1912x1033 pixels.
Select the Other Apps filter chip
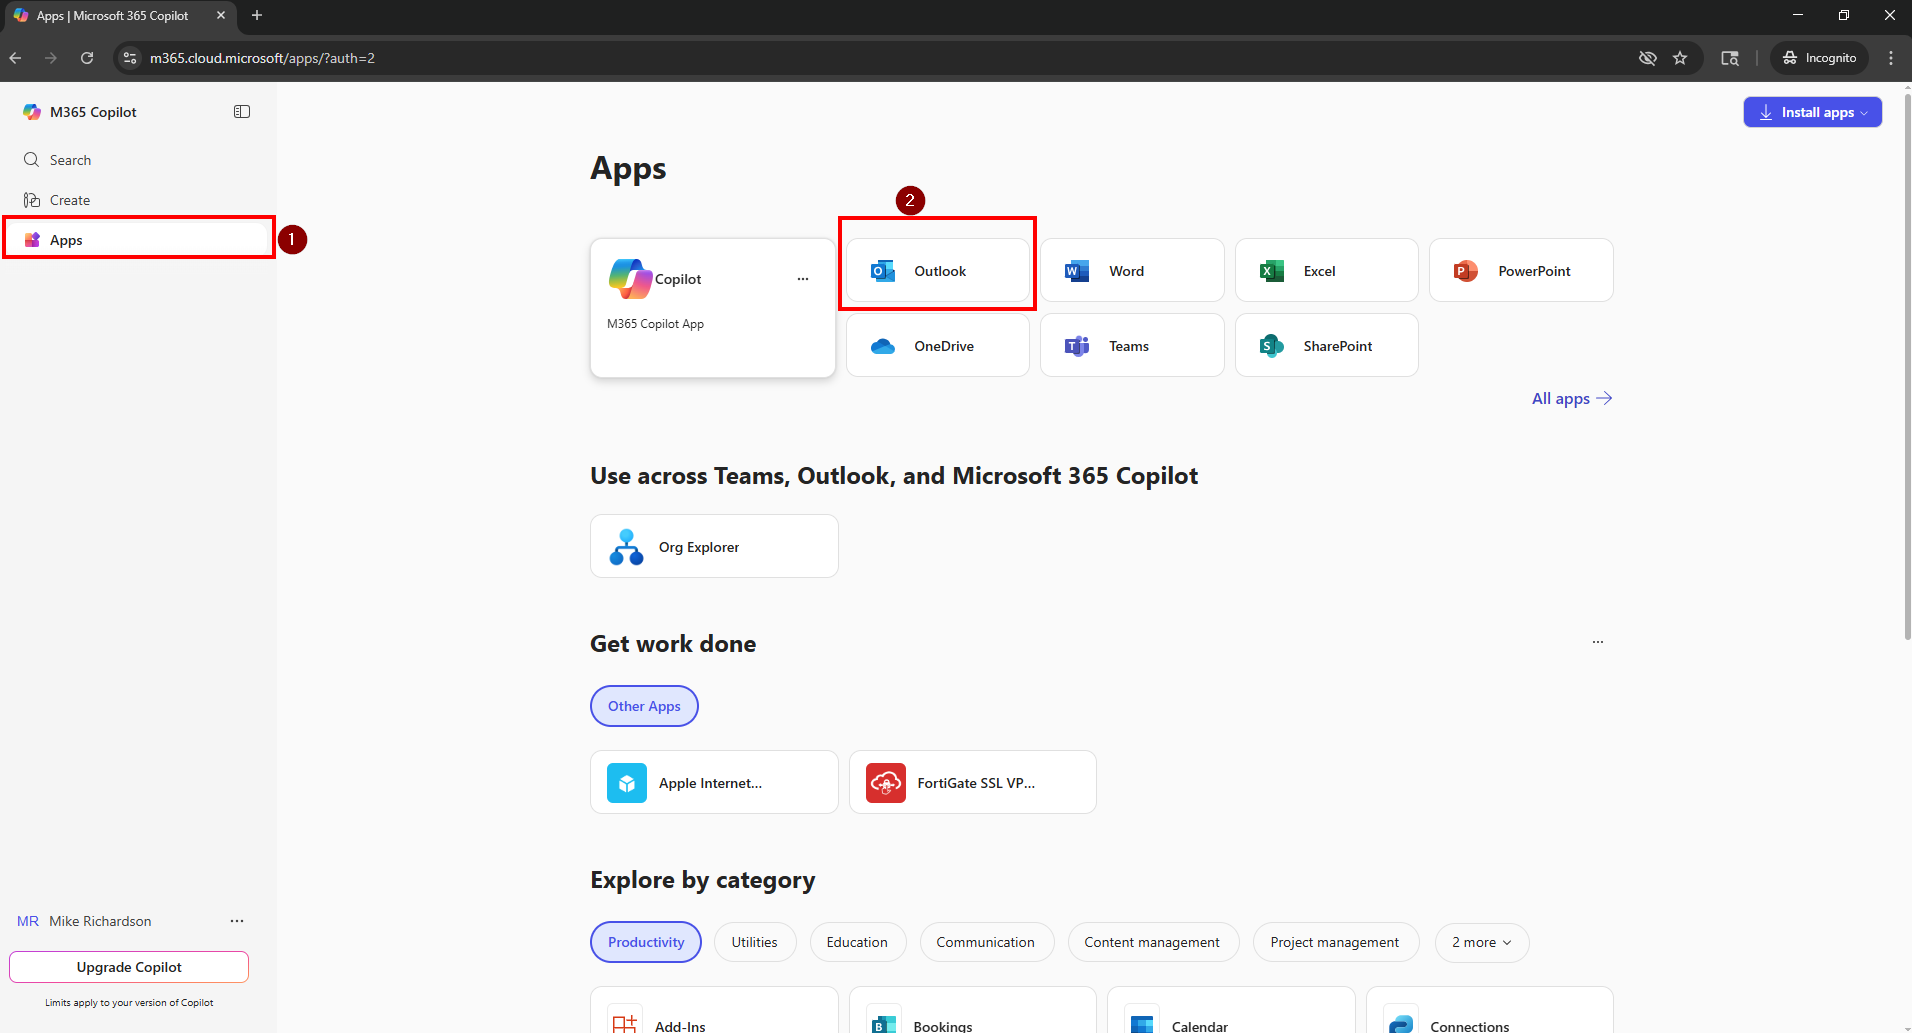(644, 706)
